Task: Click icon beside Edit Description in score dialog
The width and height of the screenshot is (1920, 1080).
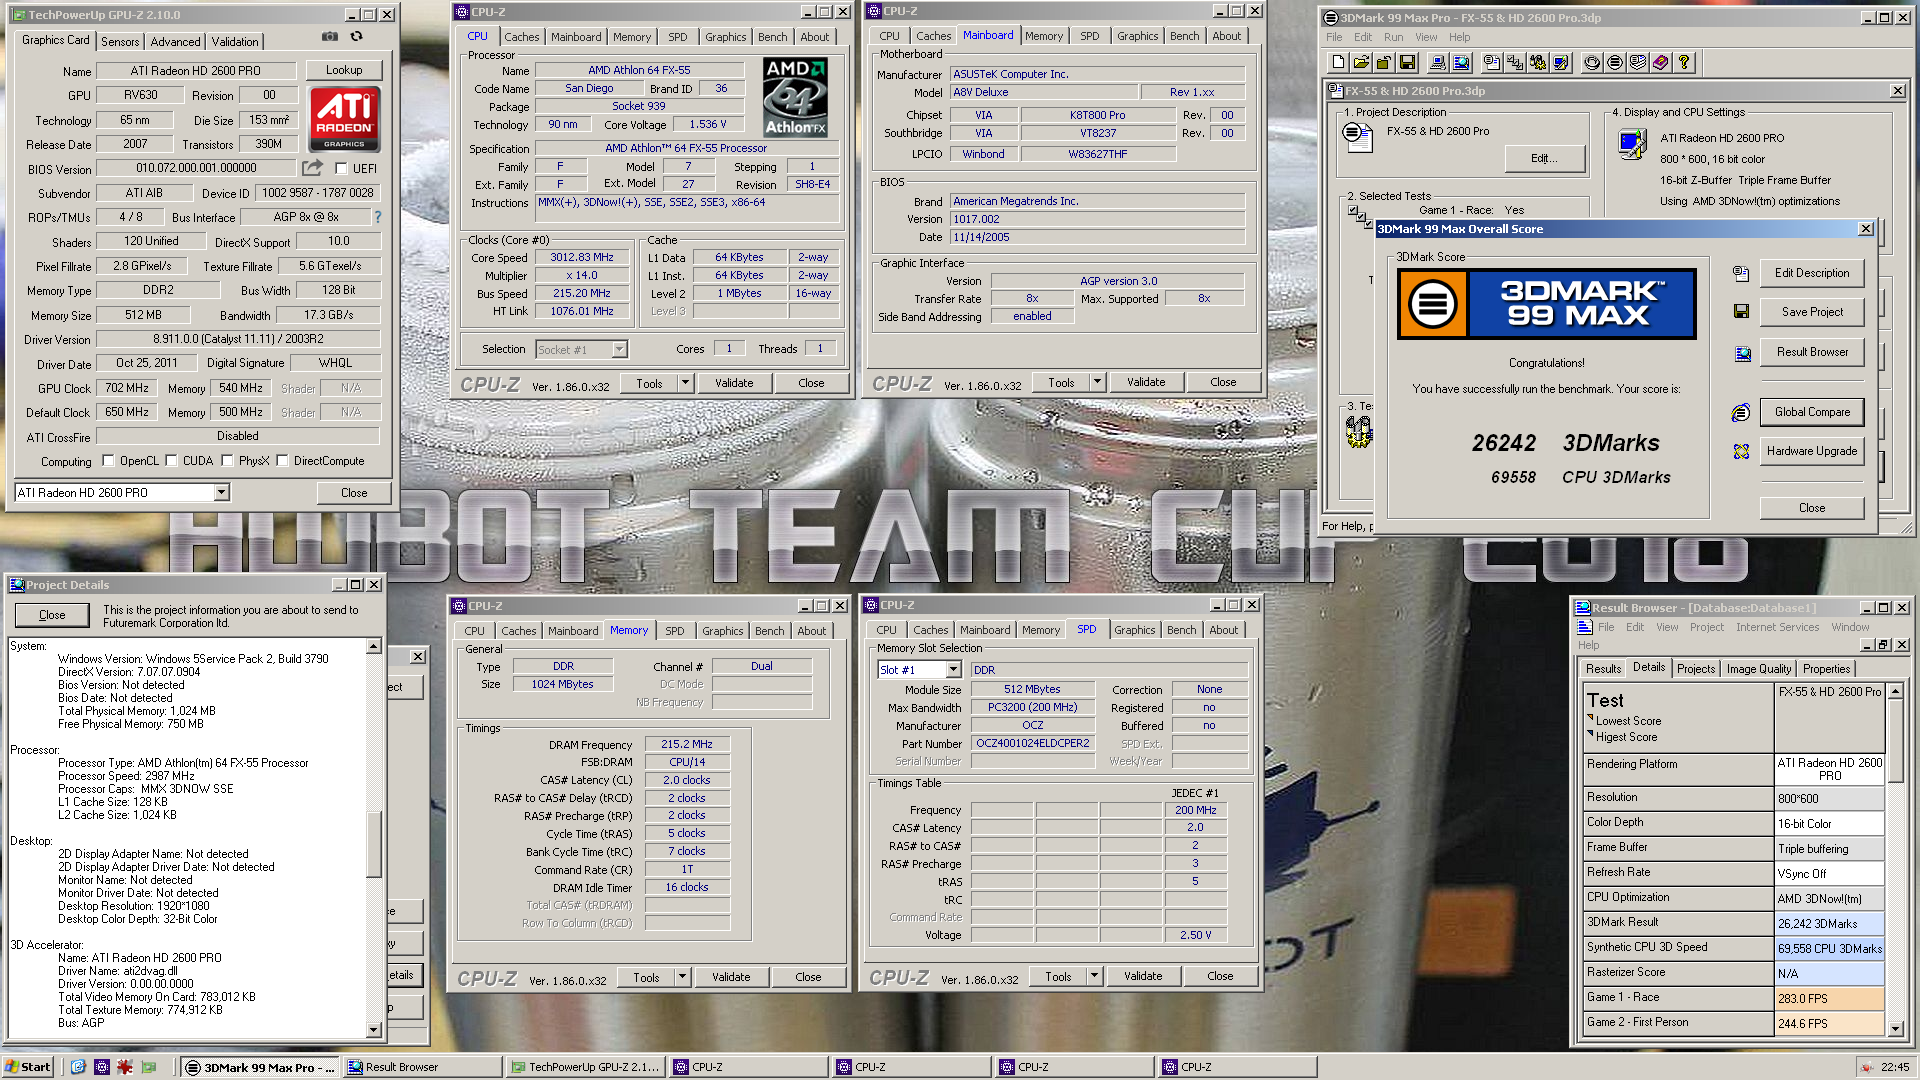Action: tap(1741, 273)
